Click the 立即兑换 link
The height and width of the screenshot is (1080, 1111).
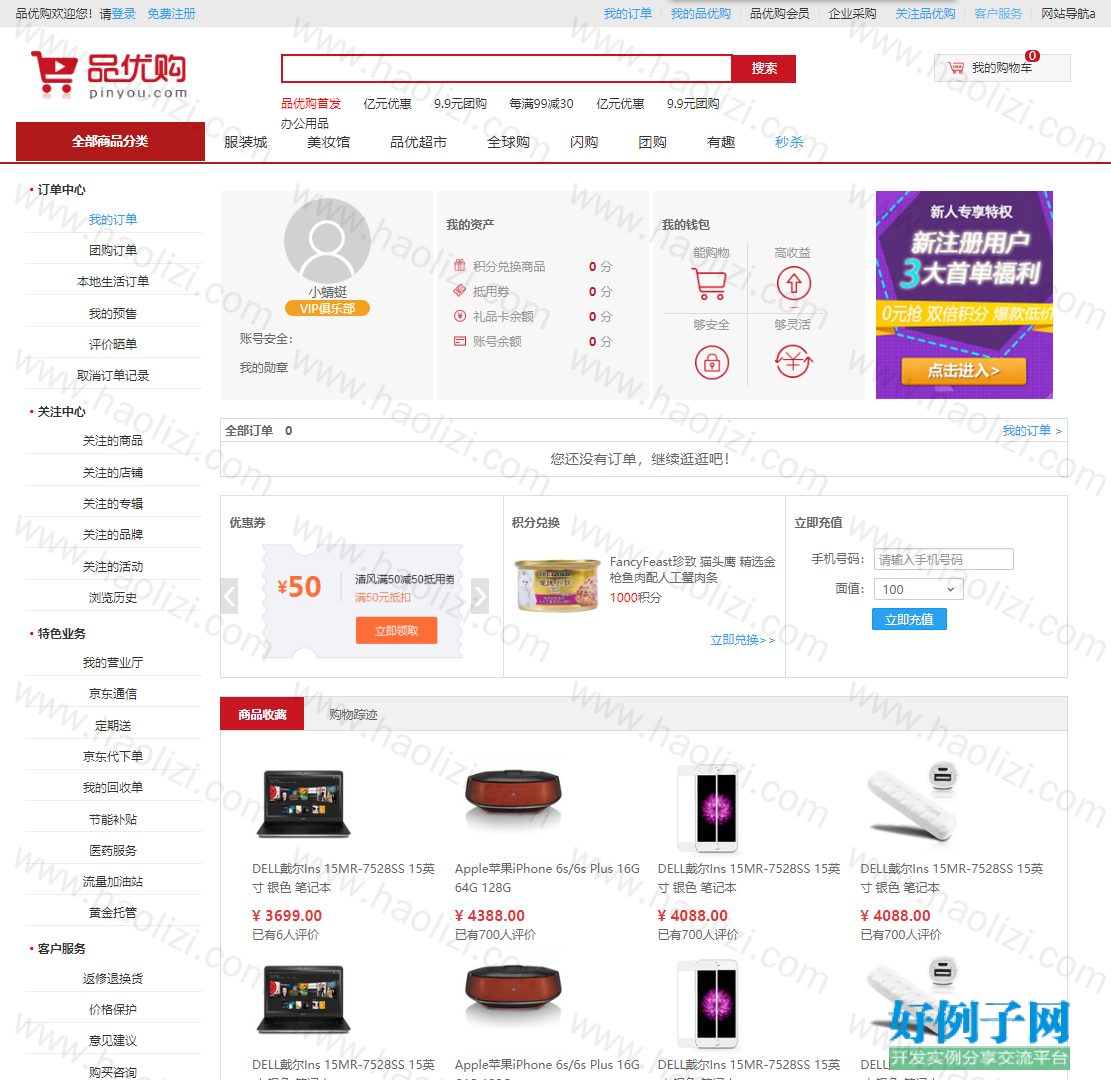(743, 639)
